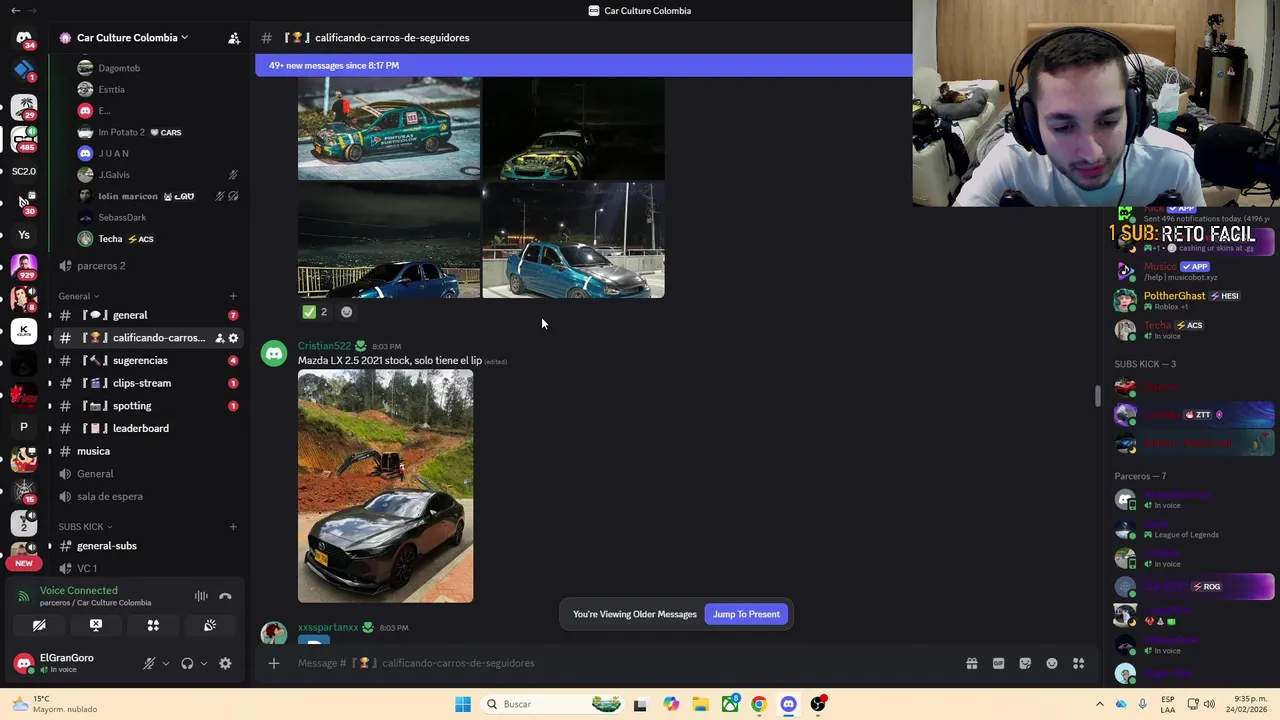Open the GIF picker
The width and height of the screenshot is (1280, 720).
998,663
